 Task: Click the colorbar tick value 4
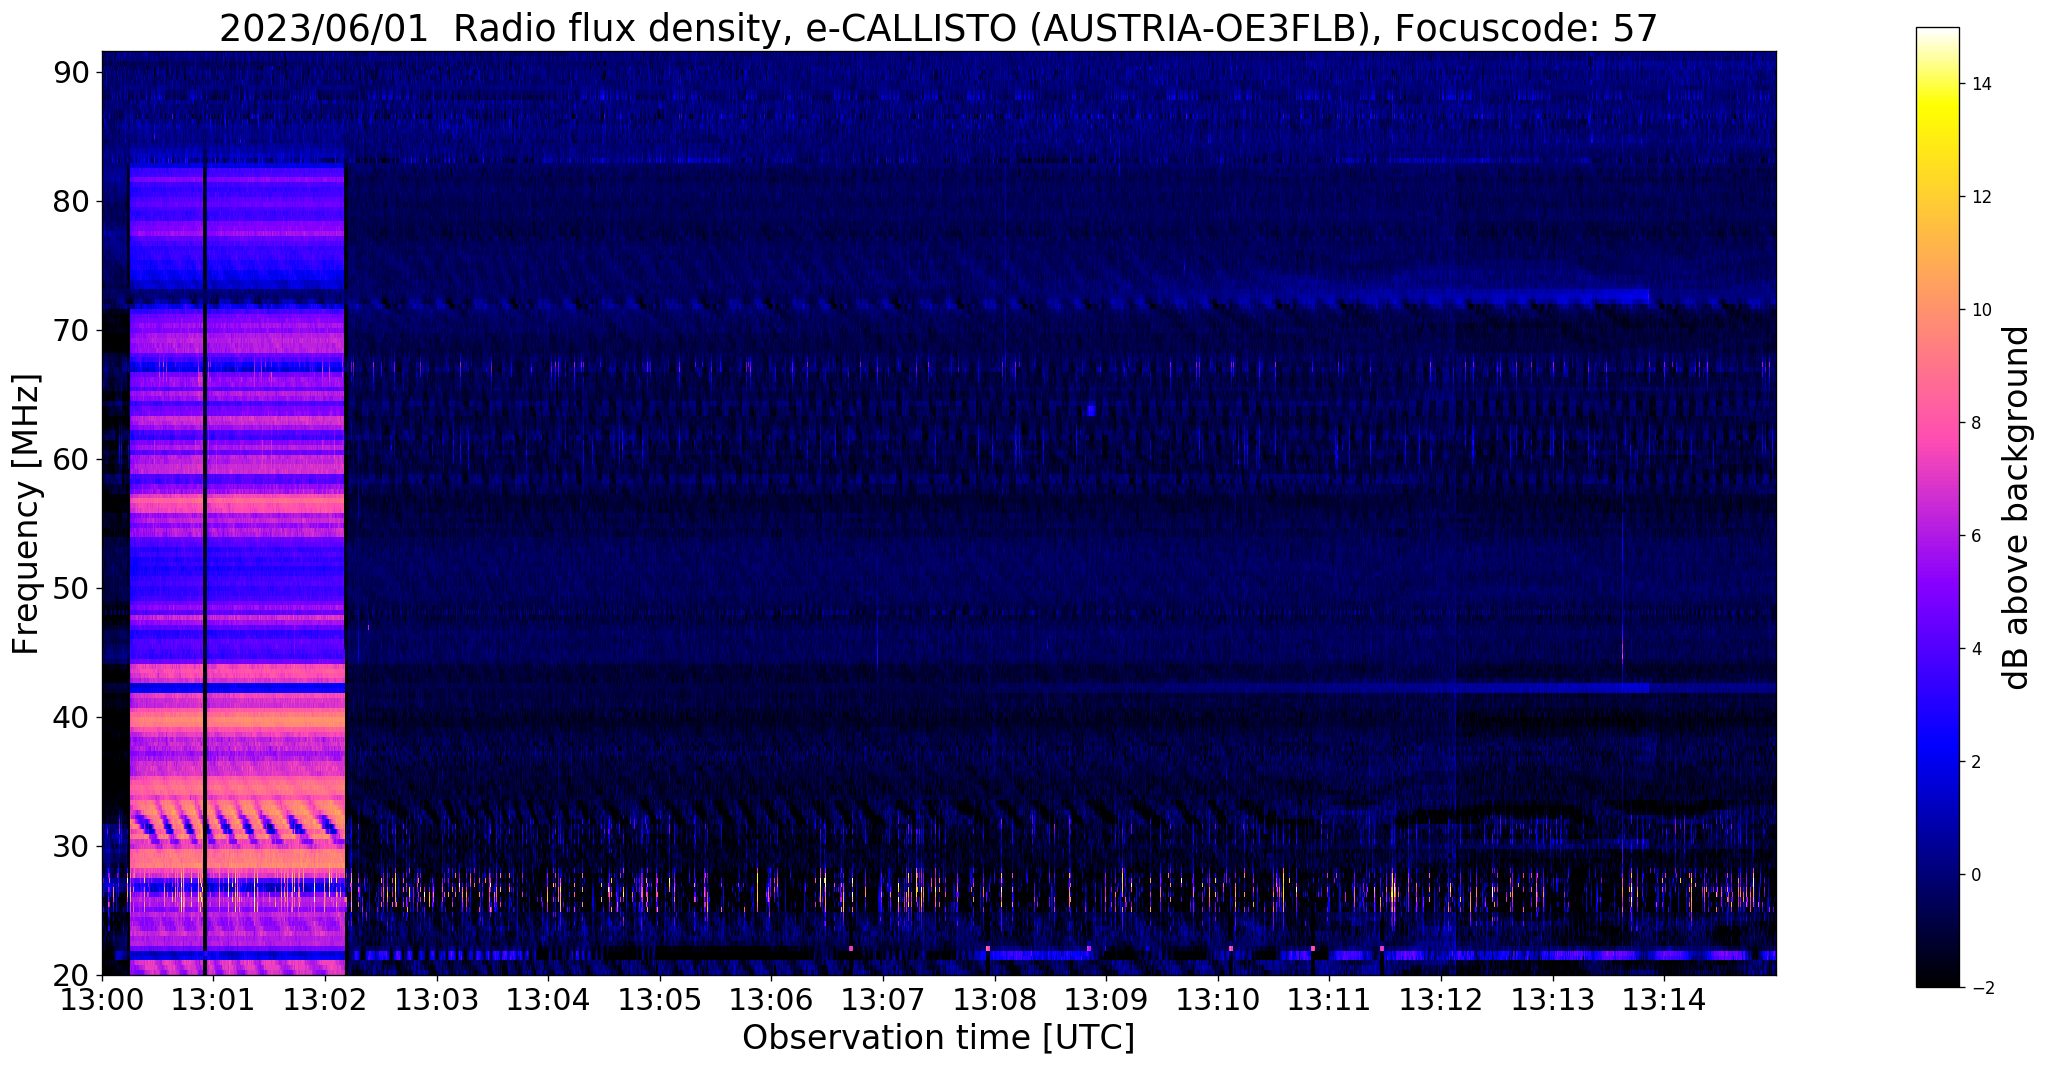click(1974, 649)
